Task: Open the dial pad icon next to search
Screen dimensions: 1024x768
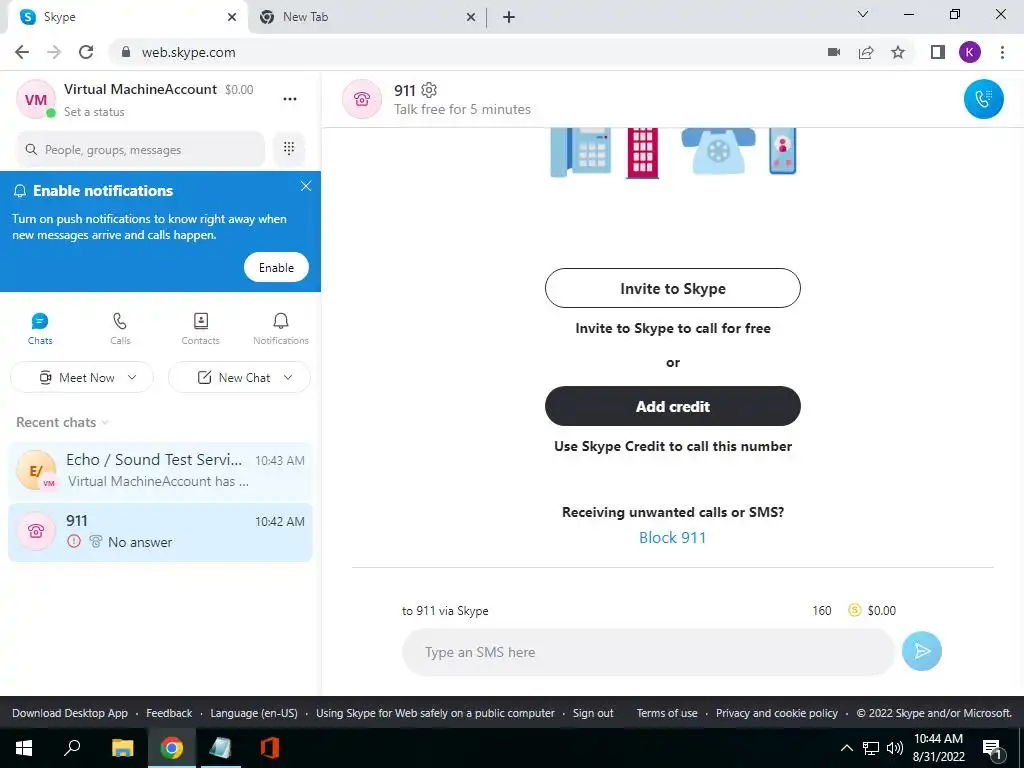Action: coord(289,148)
